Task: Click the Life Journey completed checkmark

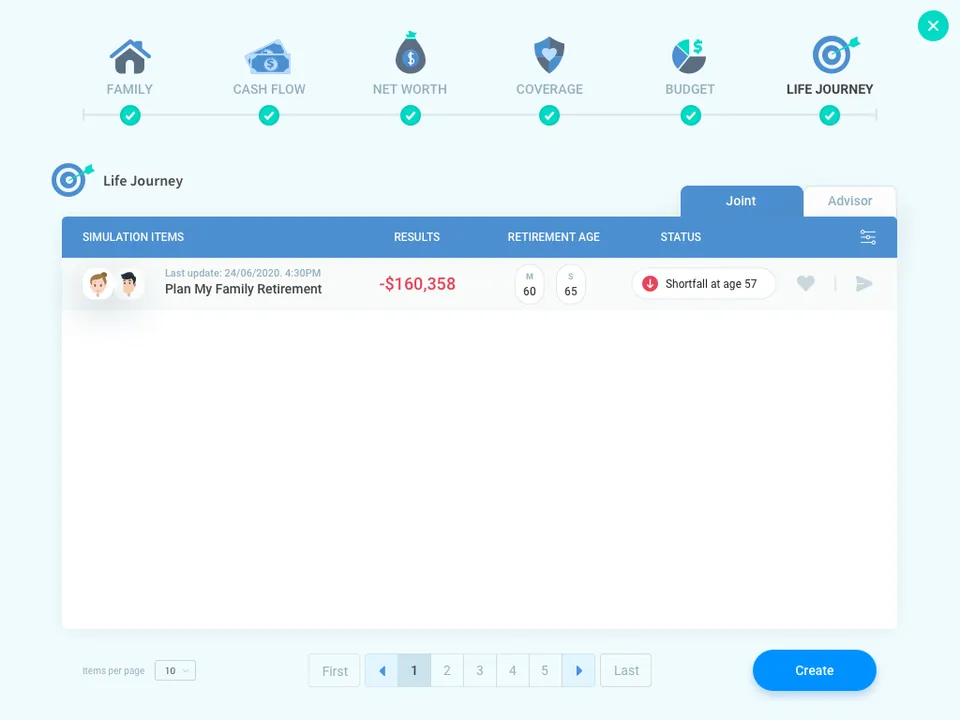Action: point(830,115)
